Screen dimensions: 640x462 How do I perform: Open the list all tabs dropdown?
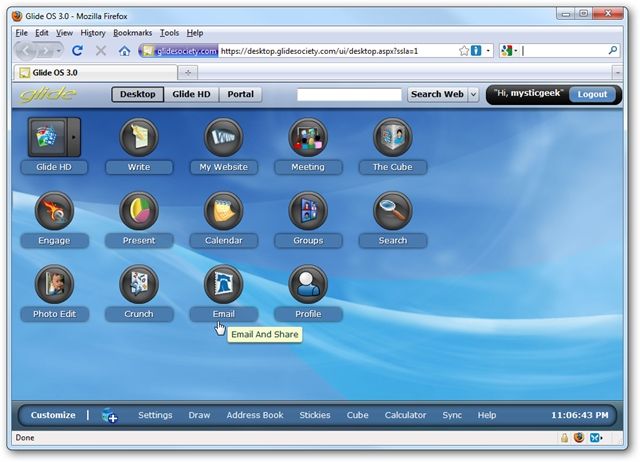(x=618, y=73)
